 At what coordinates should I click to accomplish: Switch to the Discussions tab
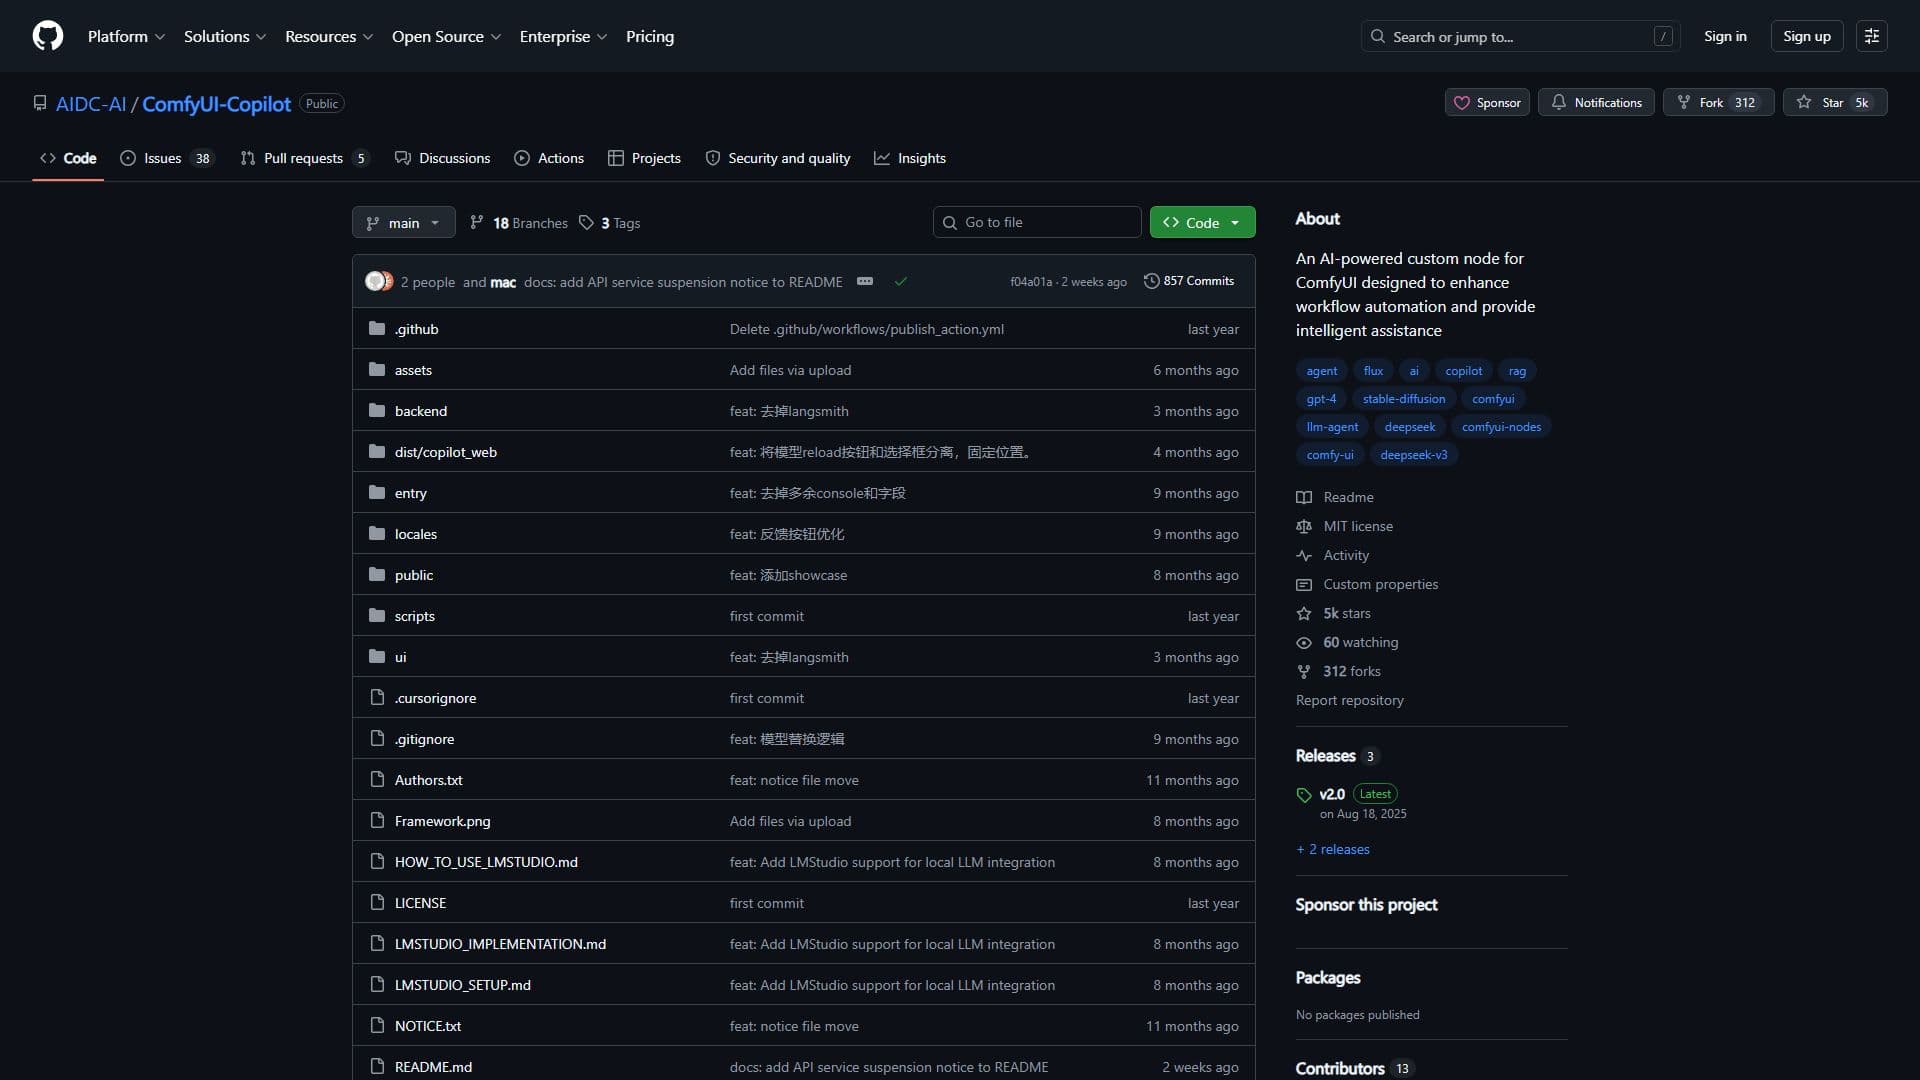point(442,158)
